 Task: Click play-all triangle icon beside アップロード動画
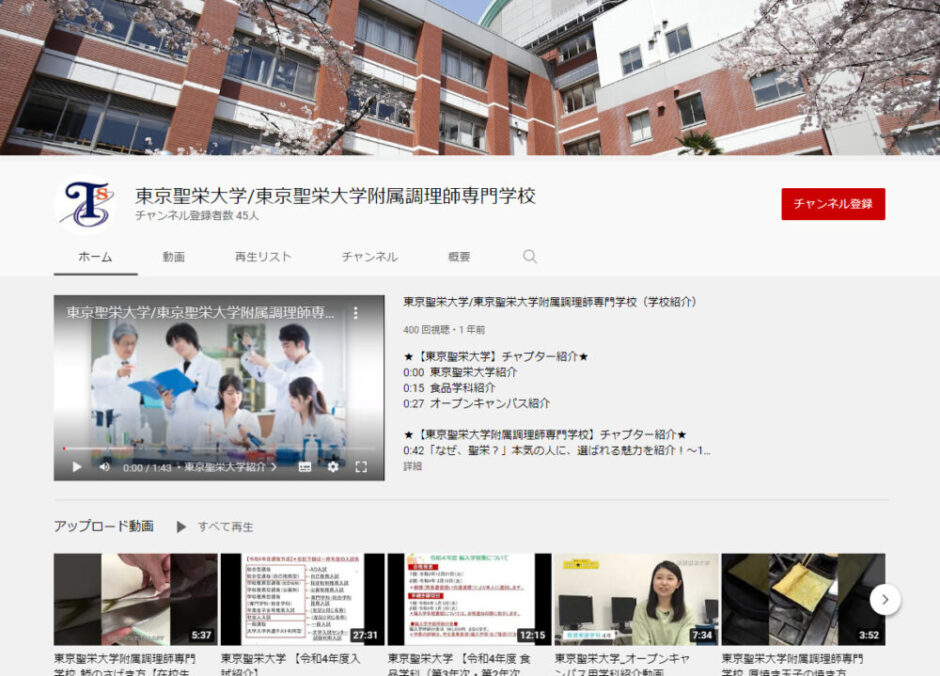pyautogui.click(x=181, y=526)
